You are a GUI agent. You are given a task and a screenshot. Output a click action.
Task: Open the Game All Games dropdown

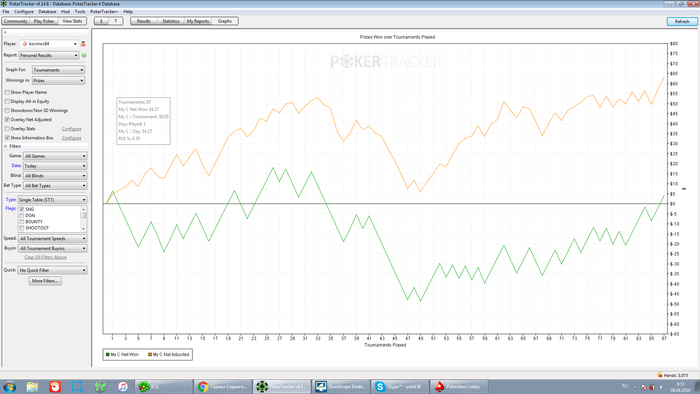(55, 156)
